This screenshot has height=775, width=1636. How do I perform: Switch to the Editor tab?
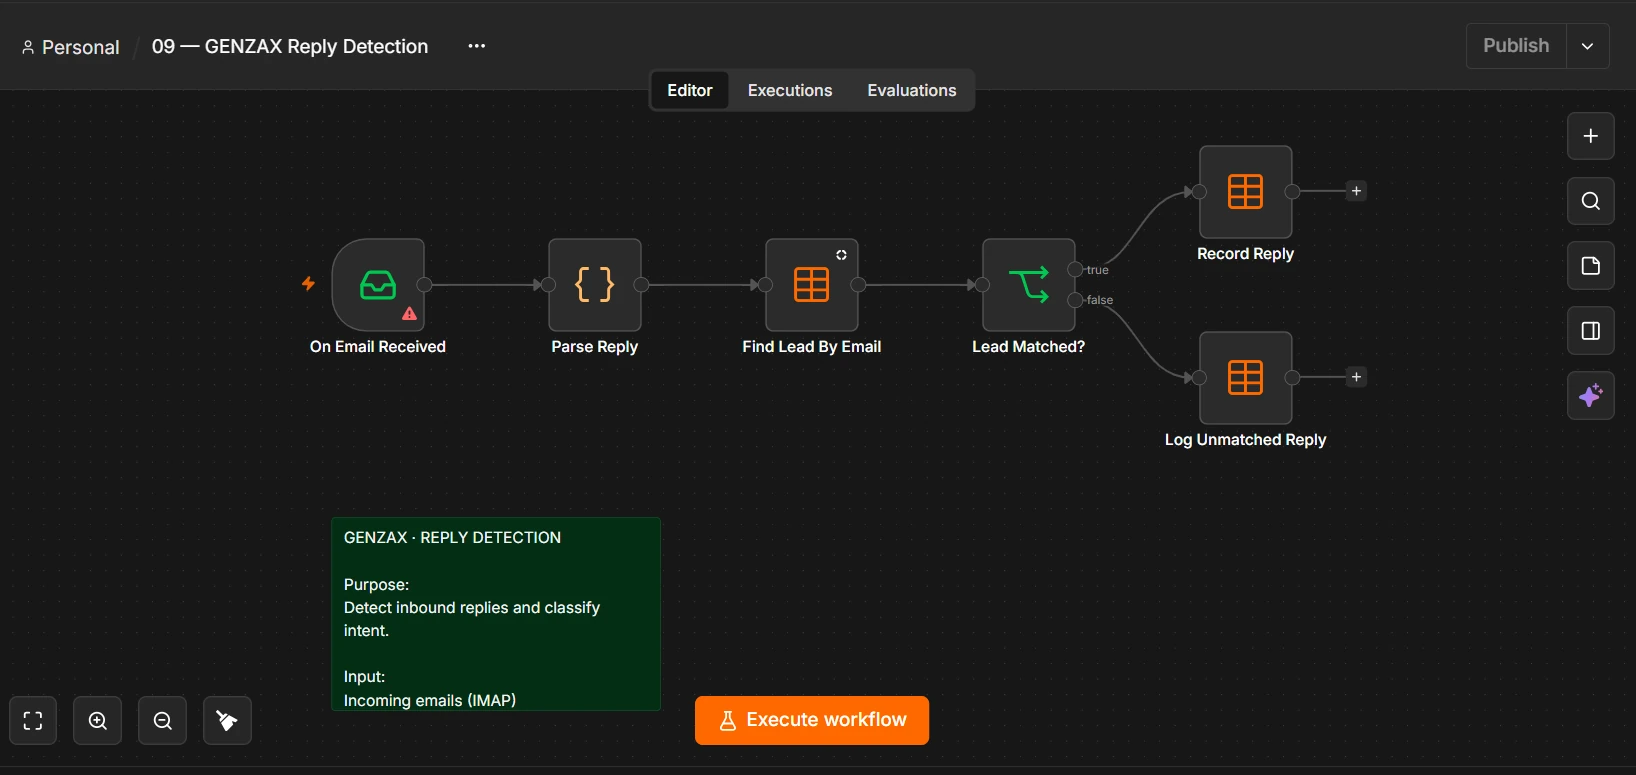[690, 90]
